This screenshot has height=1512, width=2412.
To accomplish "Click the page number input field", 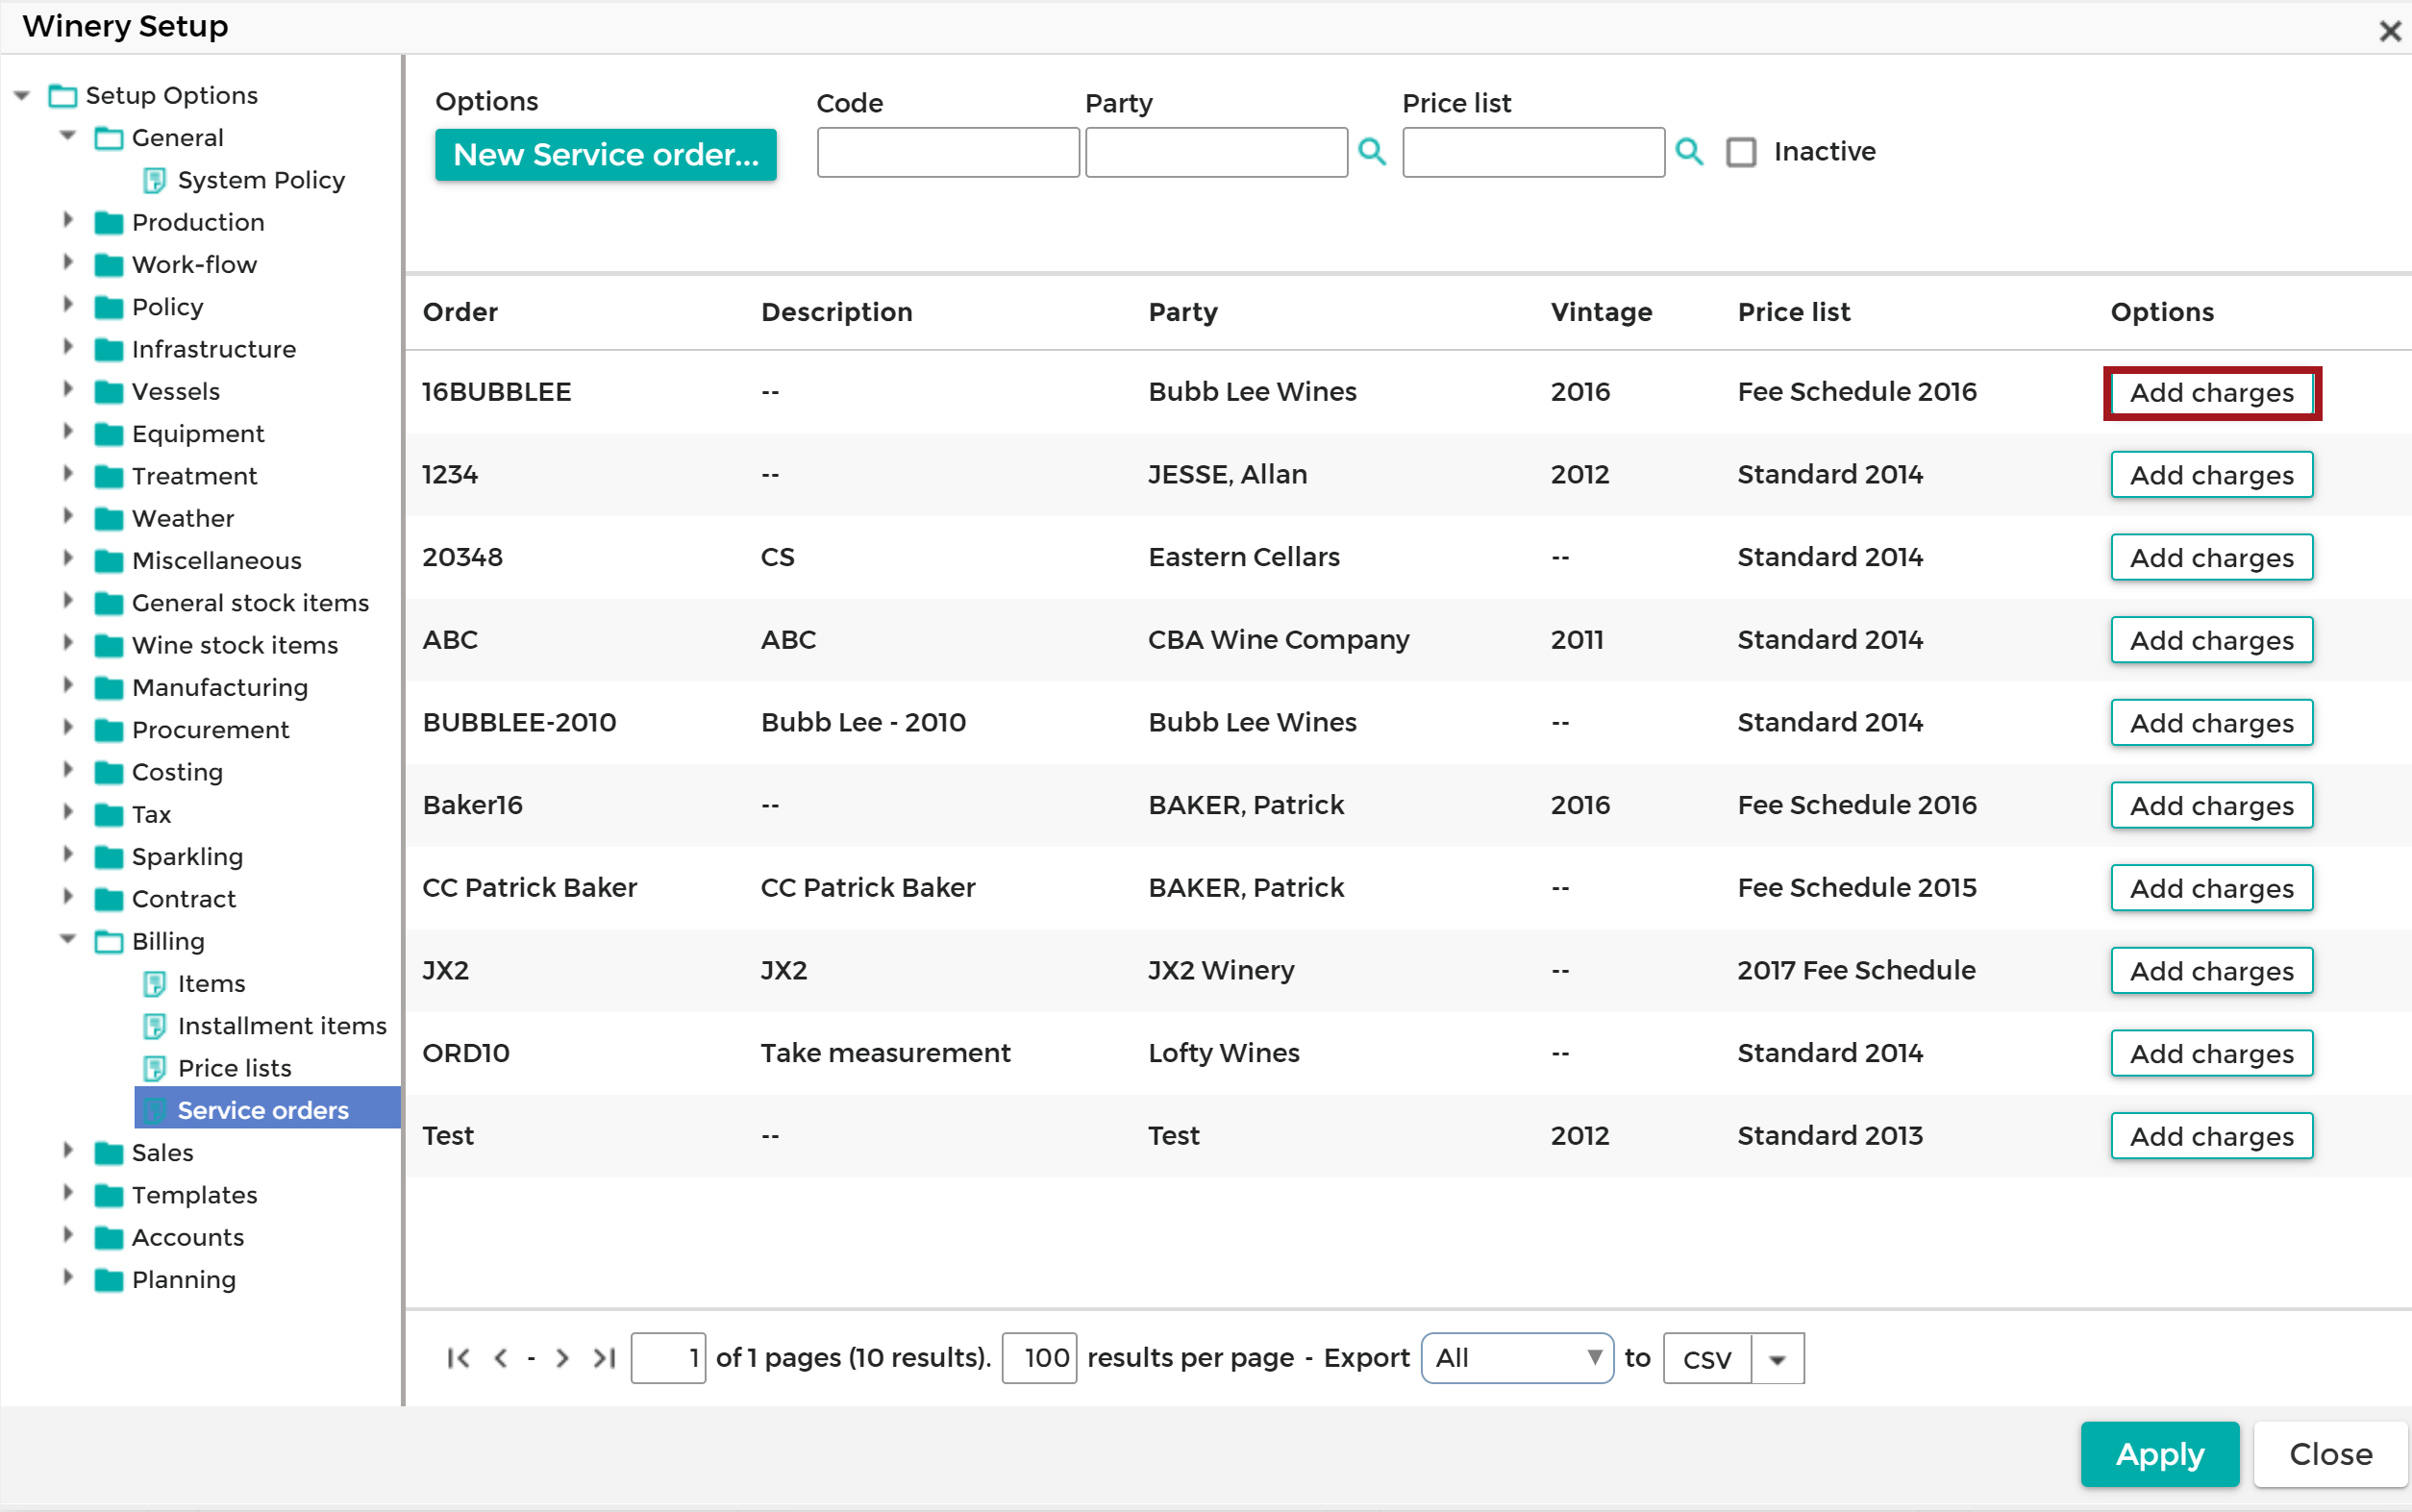I will pos(668,1358).
